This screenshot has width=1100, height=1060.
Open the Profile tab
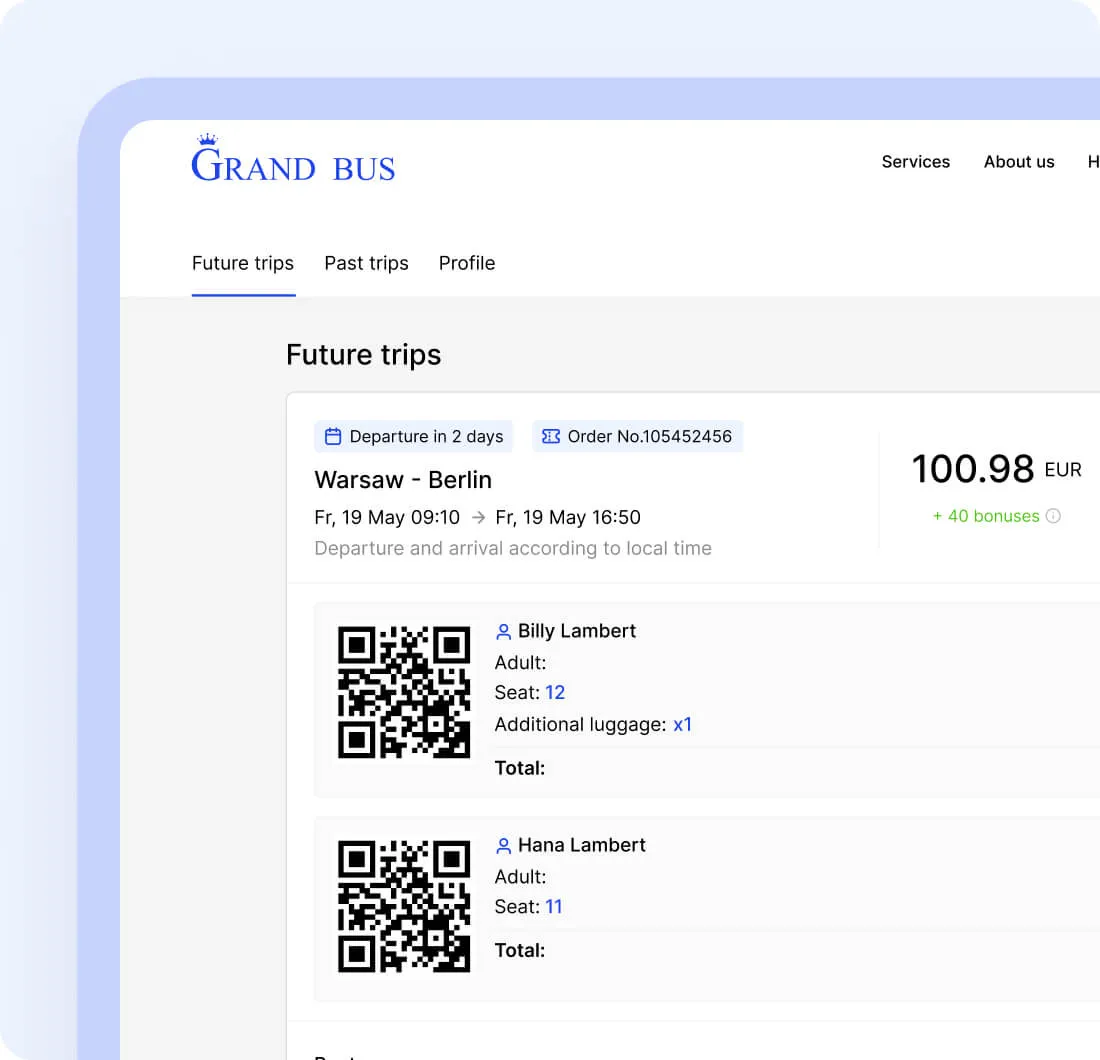(467, 263)
